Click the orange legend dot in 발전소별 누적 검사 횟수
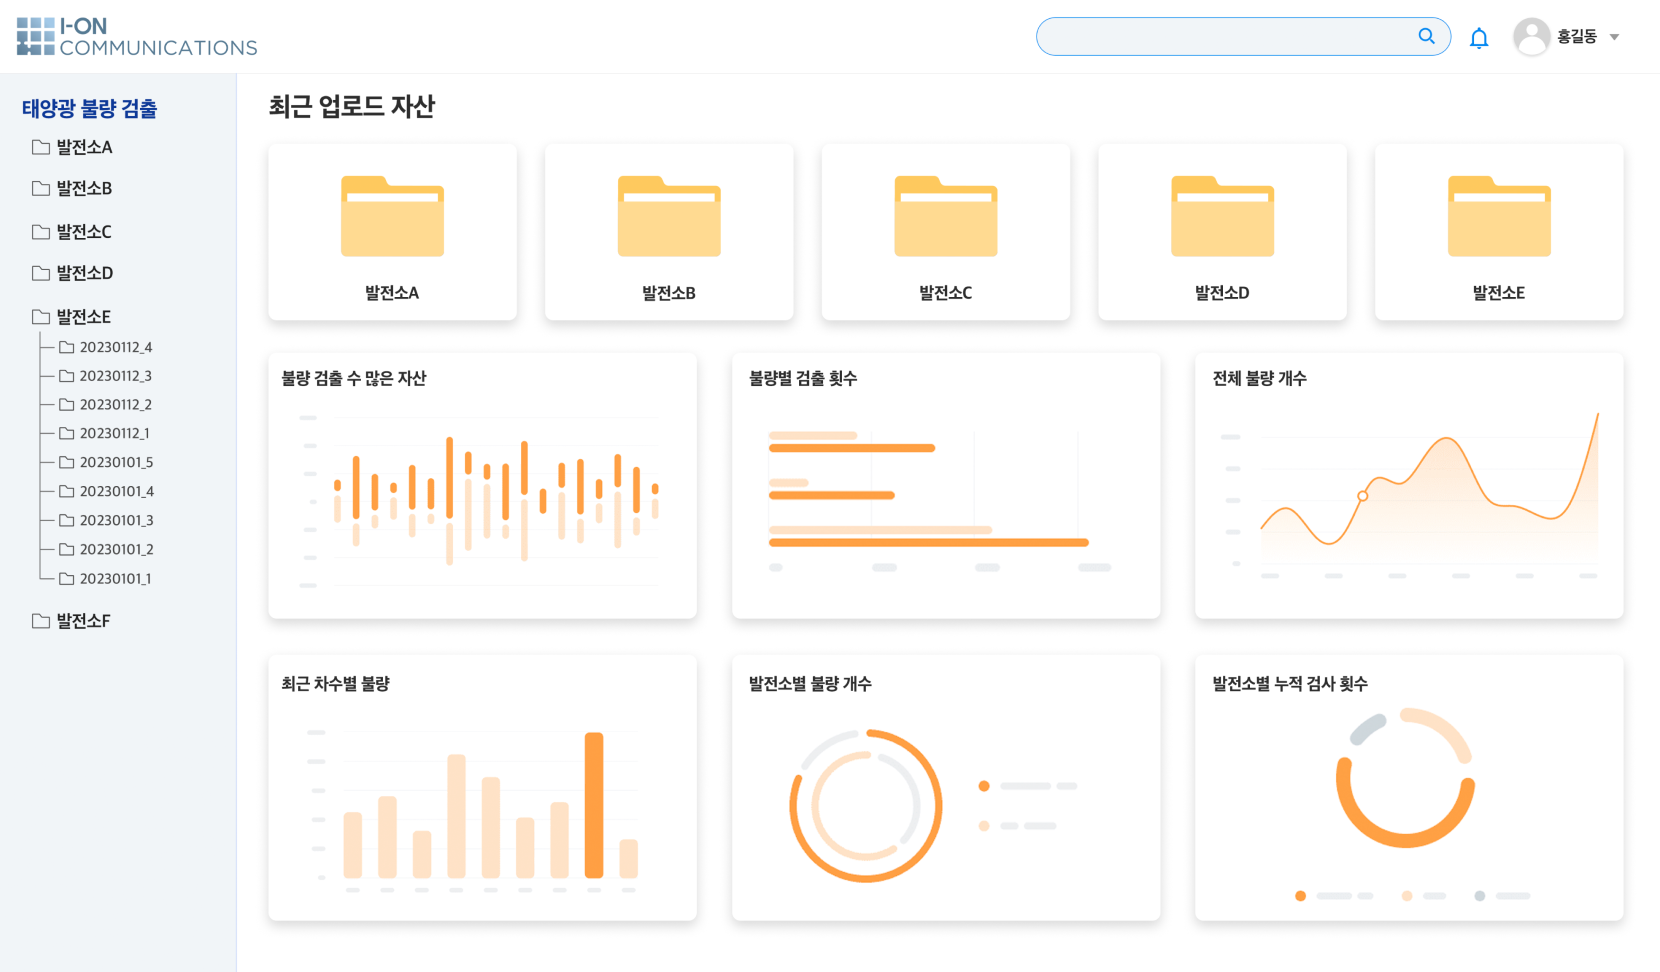The width and height of the screenshot is (1660, 972). (1300, 896)
